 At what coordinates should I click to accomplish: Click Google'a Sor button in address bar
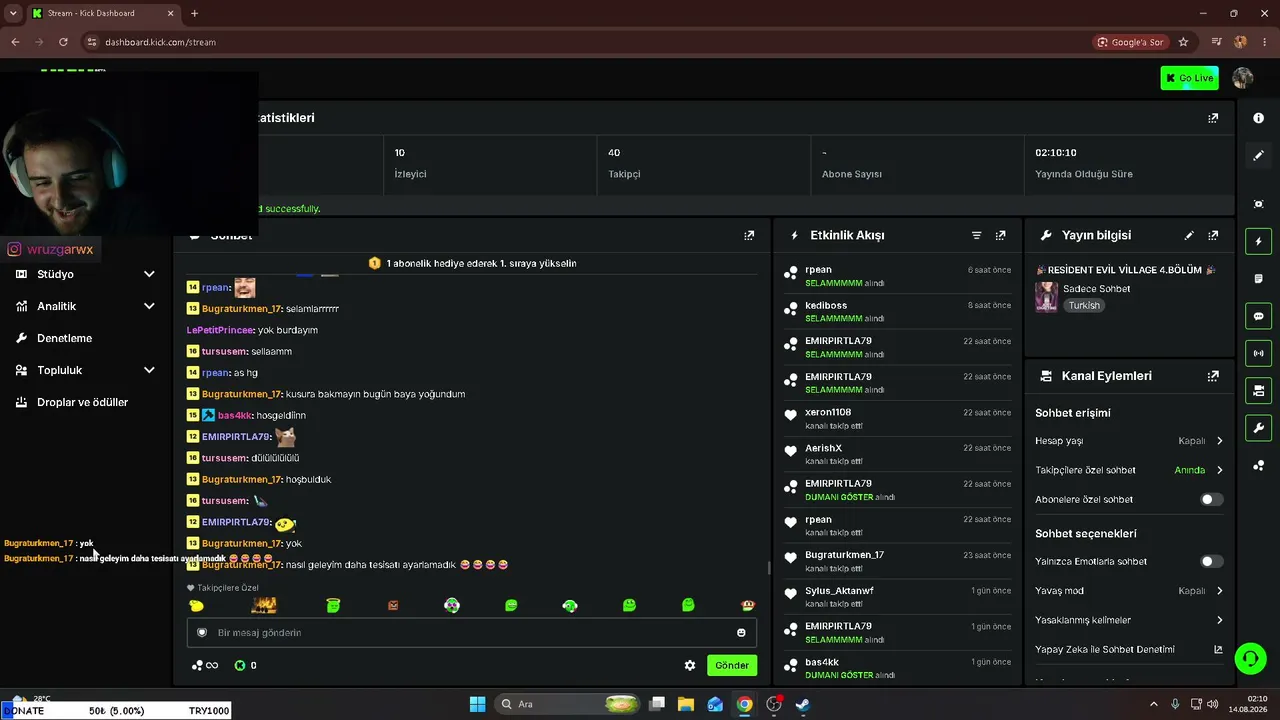1130,42
